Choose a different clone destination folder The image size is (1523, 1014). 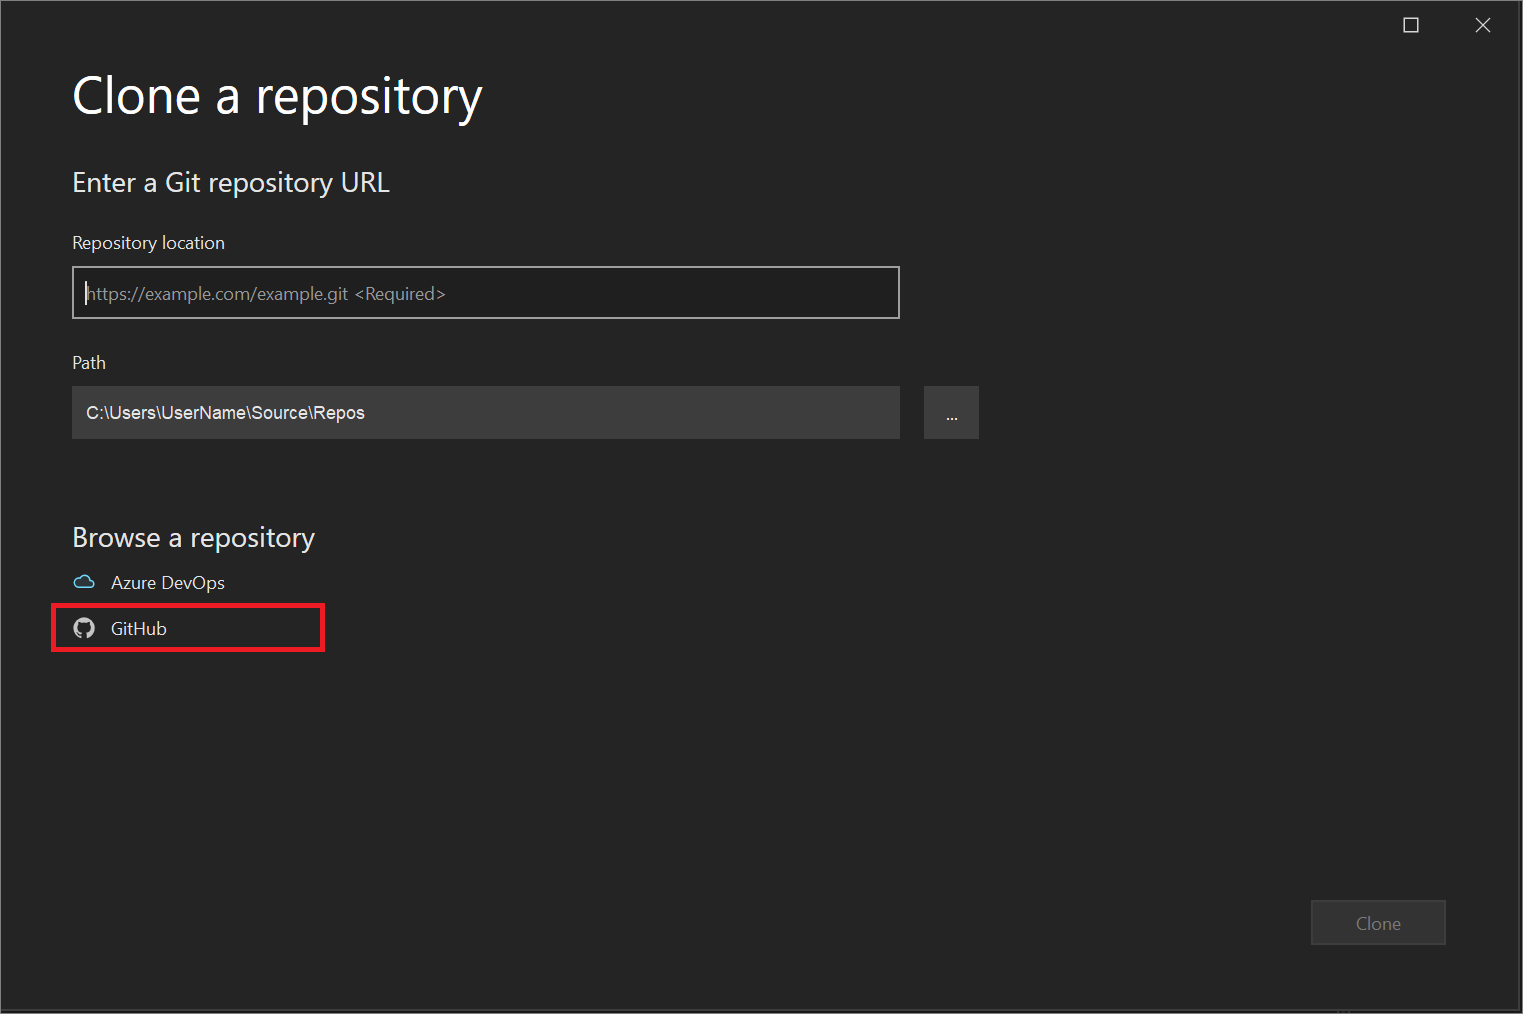tap(950, 412)
